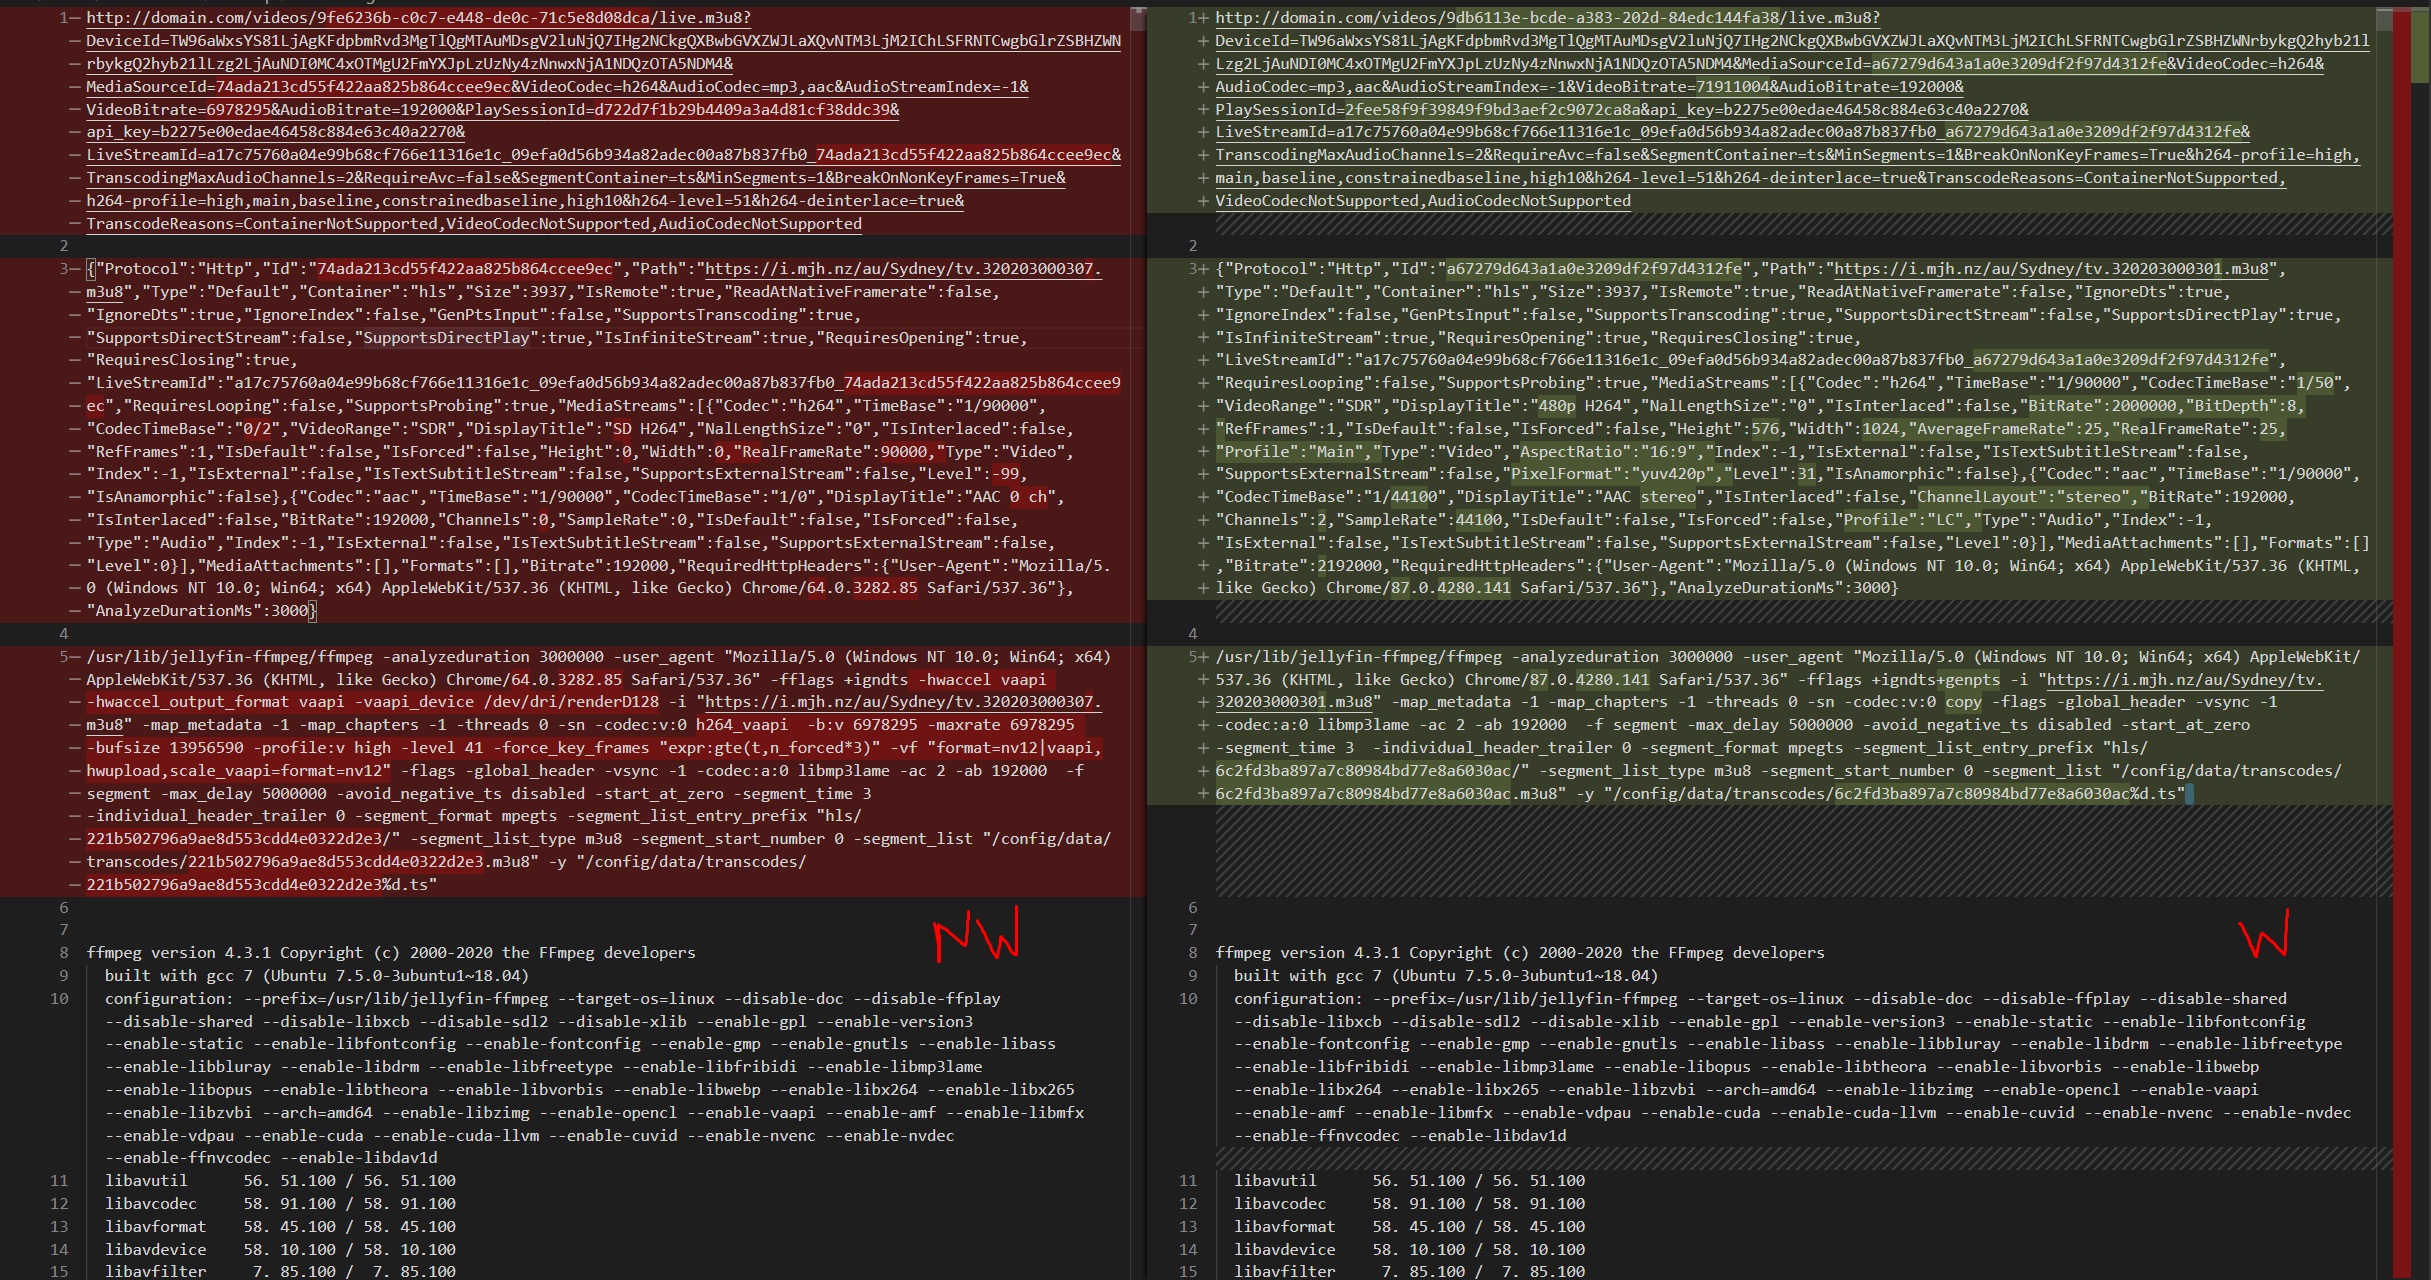Click the plus marker on right line 1
Screen dimensions: 2431x1280
point(1203,18)
